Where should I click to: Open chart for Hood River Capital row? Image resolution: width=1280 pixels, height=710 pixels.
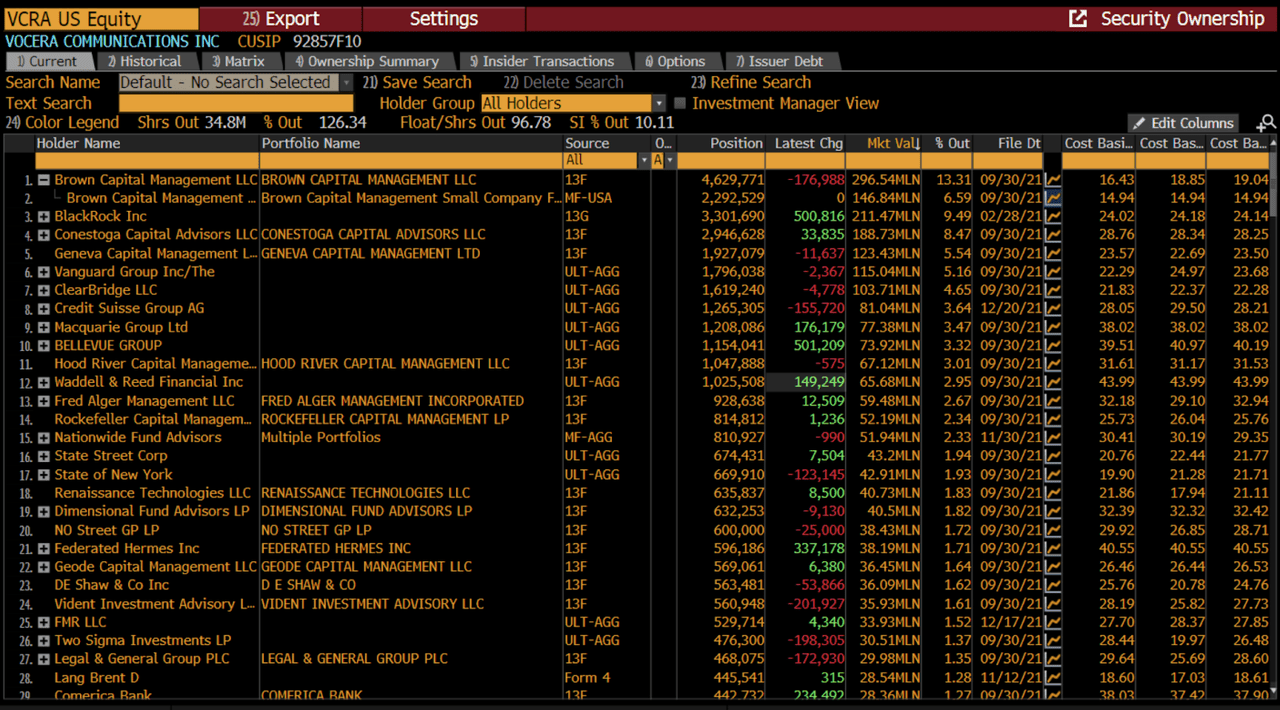(1053, 364)
